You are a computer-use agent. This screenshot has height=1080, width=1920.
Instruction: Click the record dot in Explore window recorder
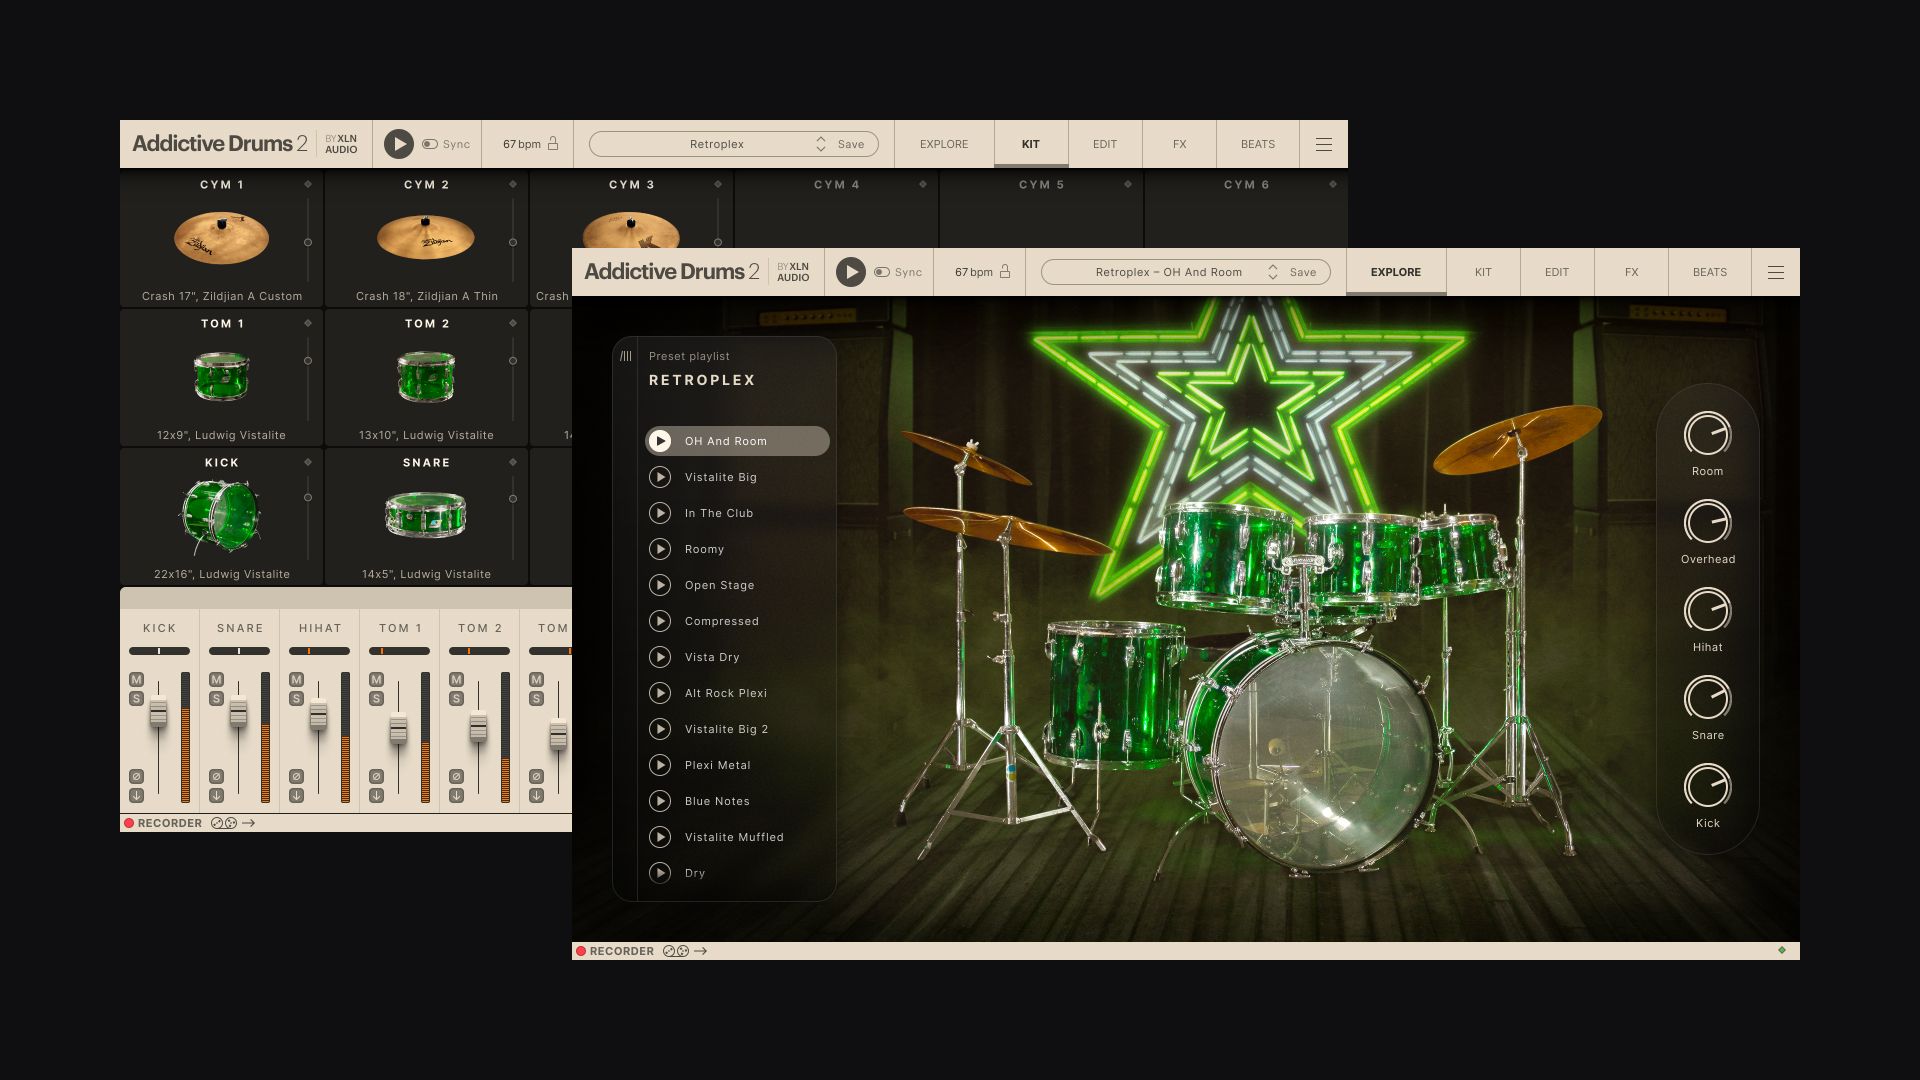pyautogui.click(x=581, y=951)
